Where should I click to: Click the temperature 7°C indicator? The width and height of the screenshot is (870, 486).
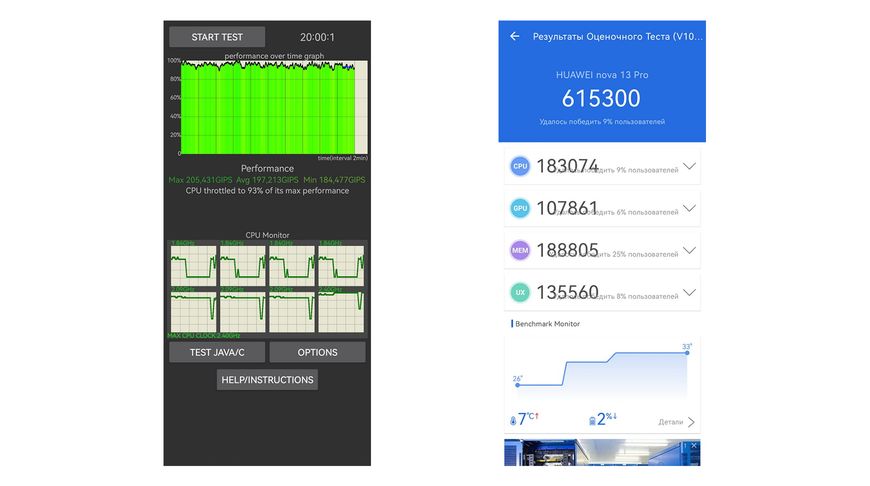pos(524,419)
